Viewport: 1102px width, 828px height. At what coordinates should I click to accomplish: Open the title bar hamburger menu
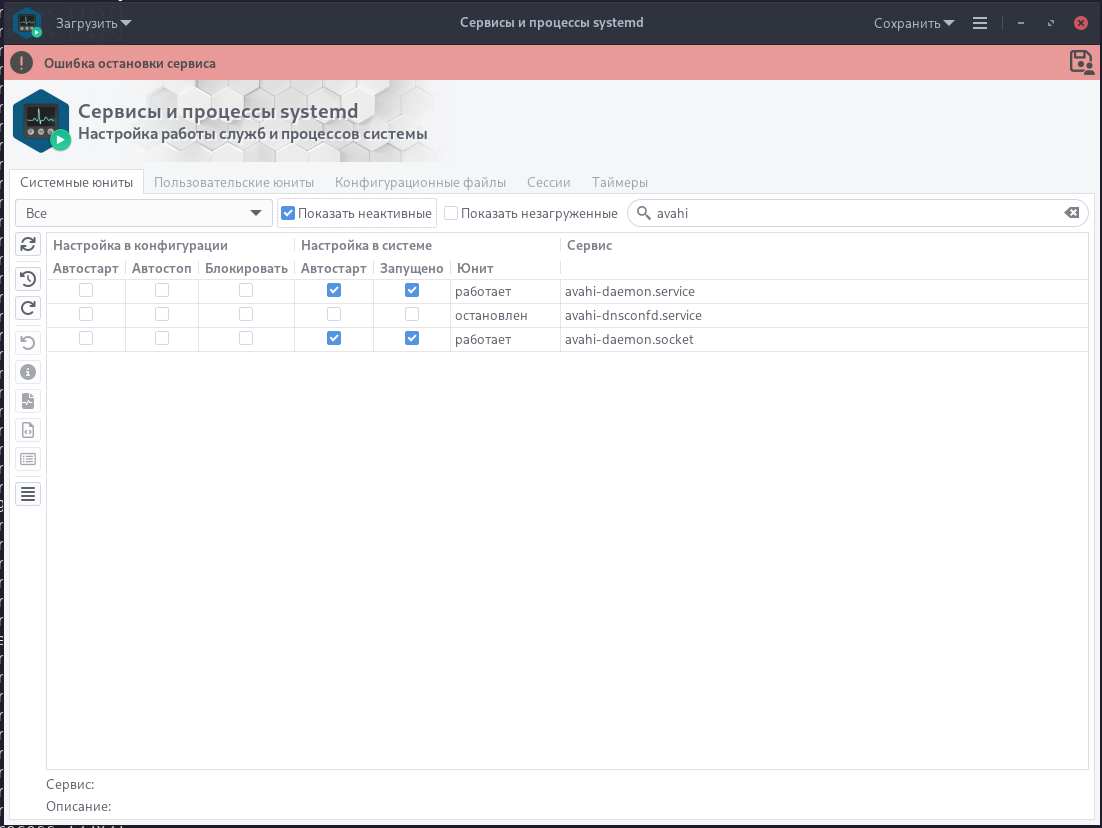tap(980, 23)
